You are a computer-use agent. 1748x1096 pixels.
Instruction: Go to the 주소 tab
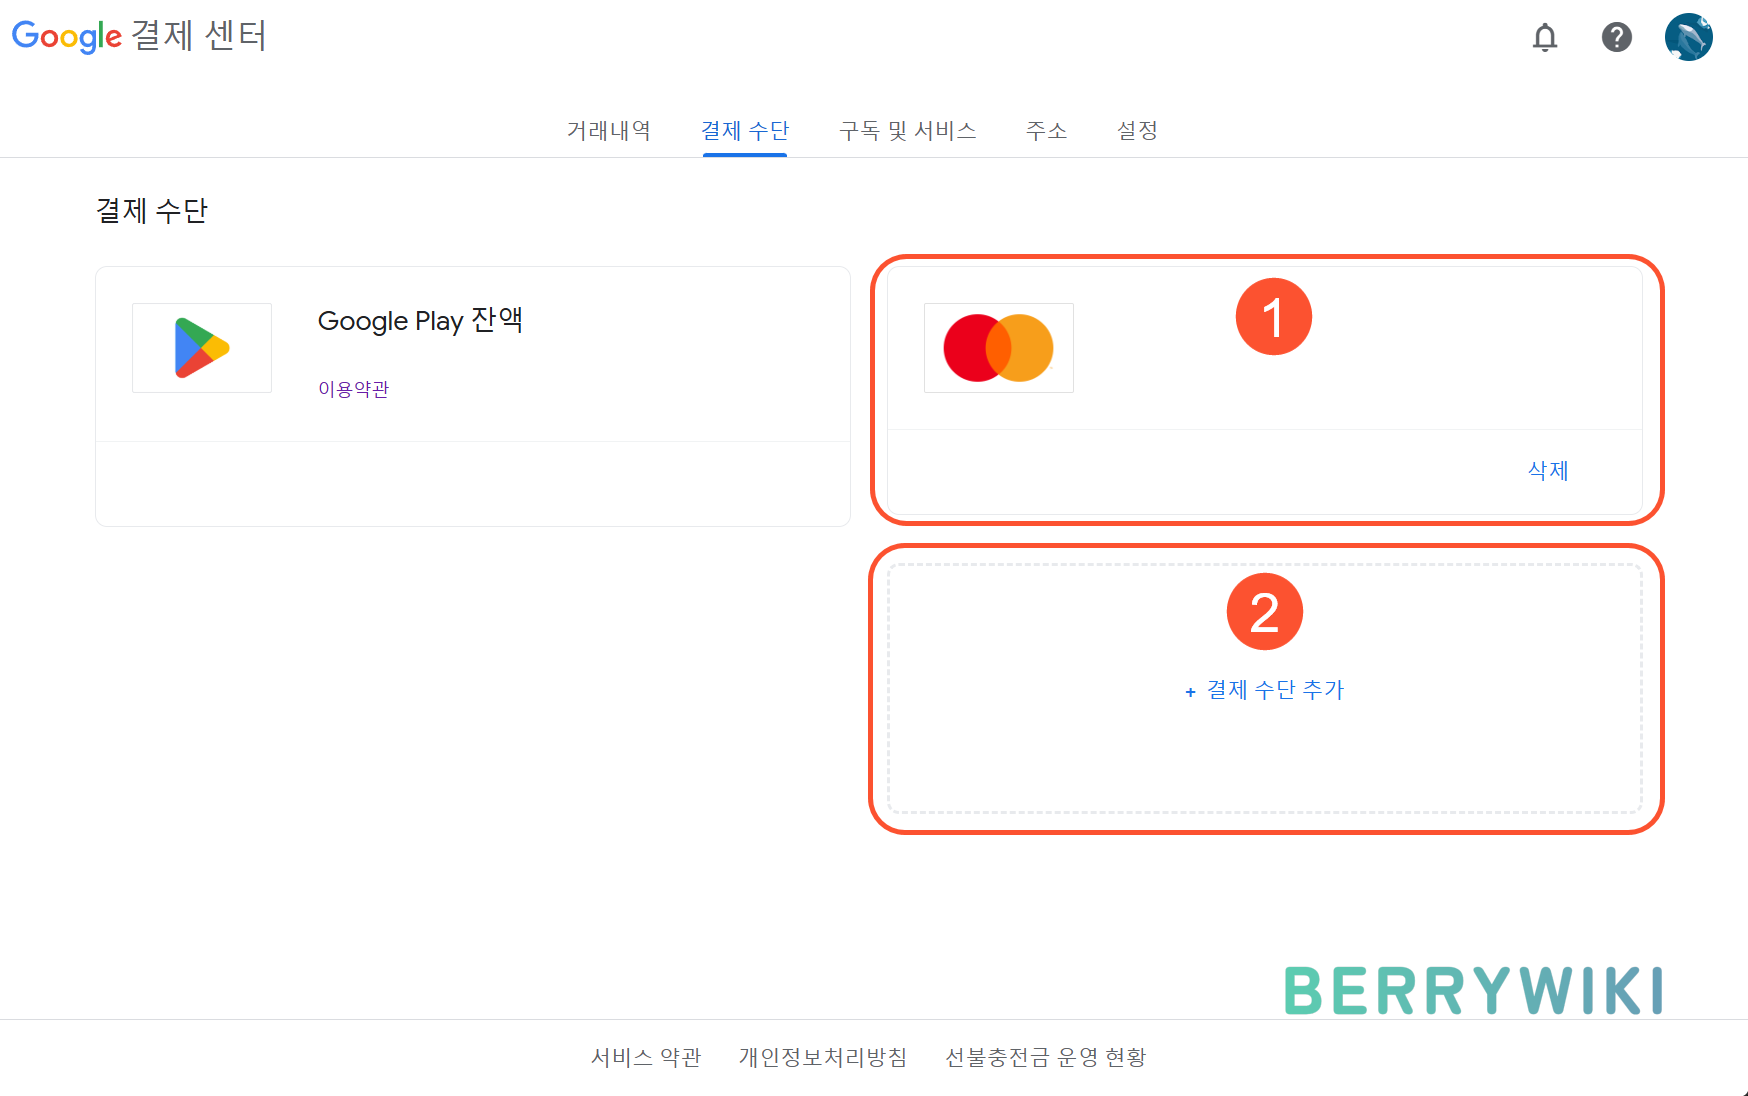[x=1047, y=131]
